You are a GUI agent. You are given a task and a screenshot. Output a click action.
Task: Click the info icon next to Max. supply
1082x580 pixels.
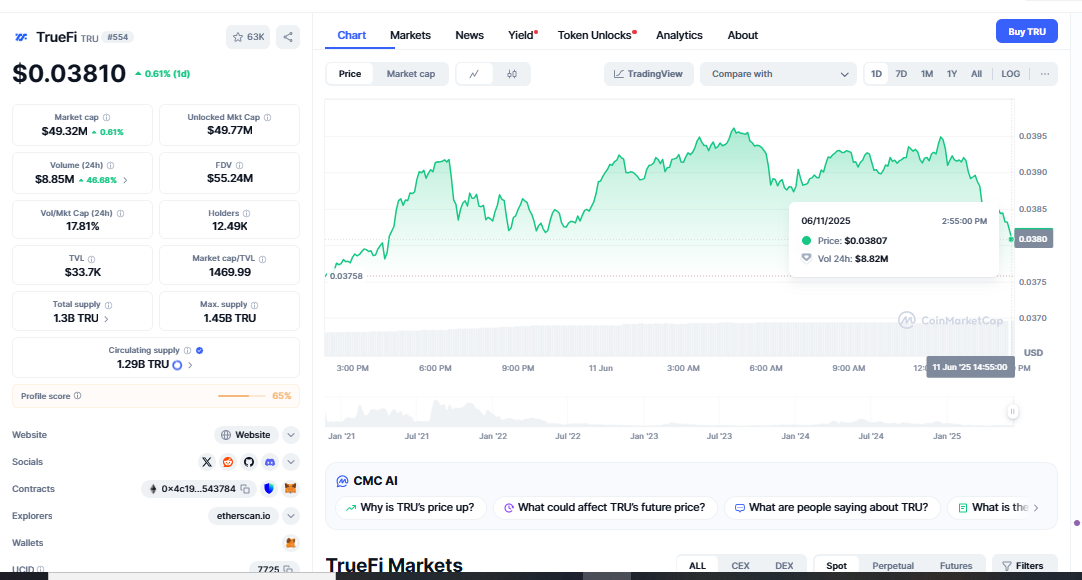pyautogui.click(x=255, y=305)
